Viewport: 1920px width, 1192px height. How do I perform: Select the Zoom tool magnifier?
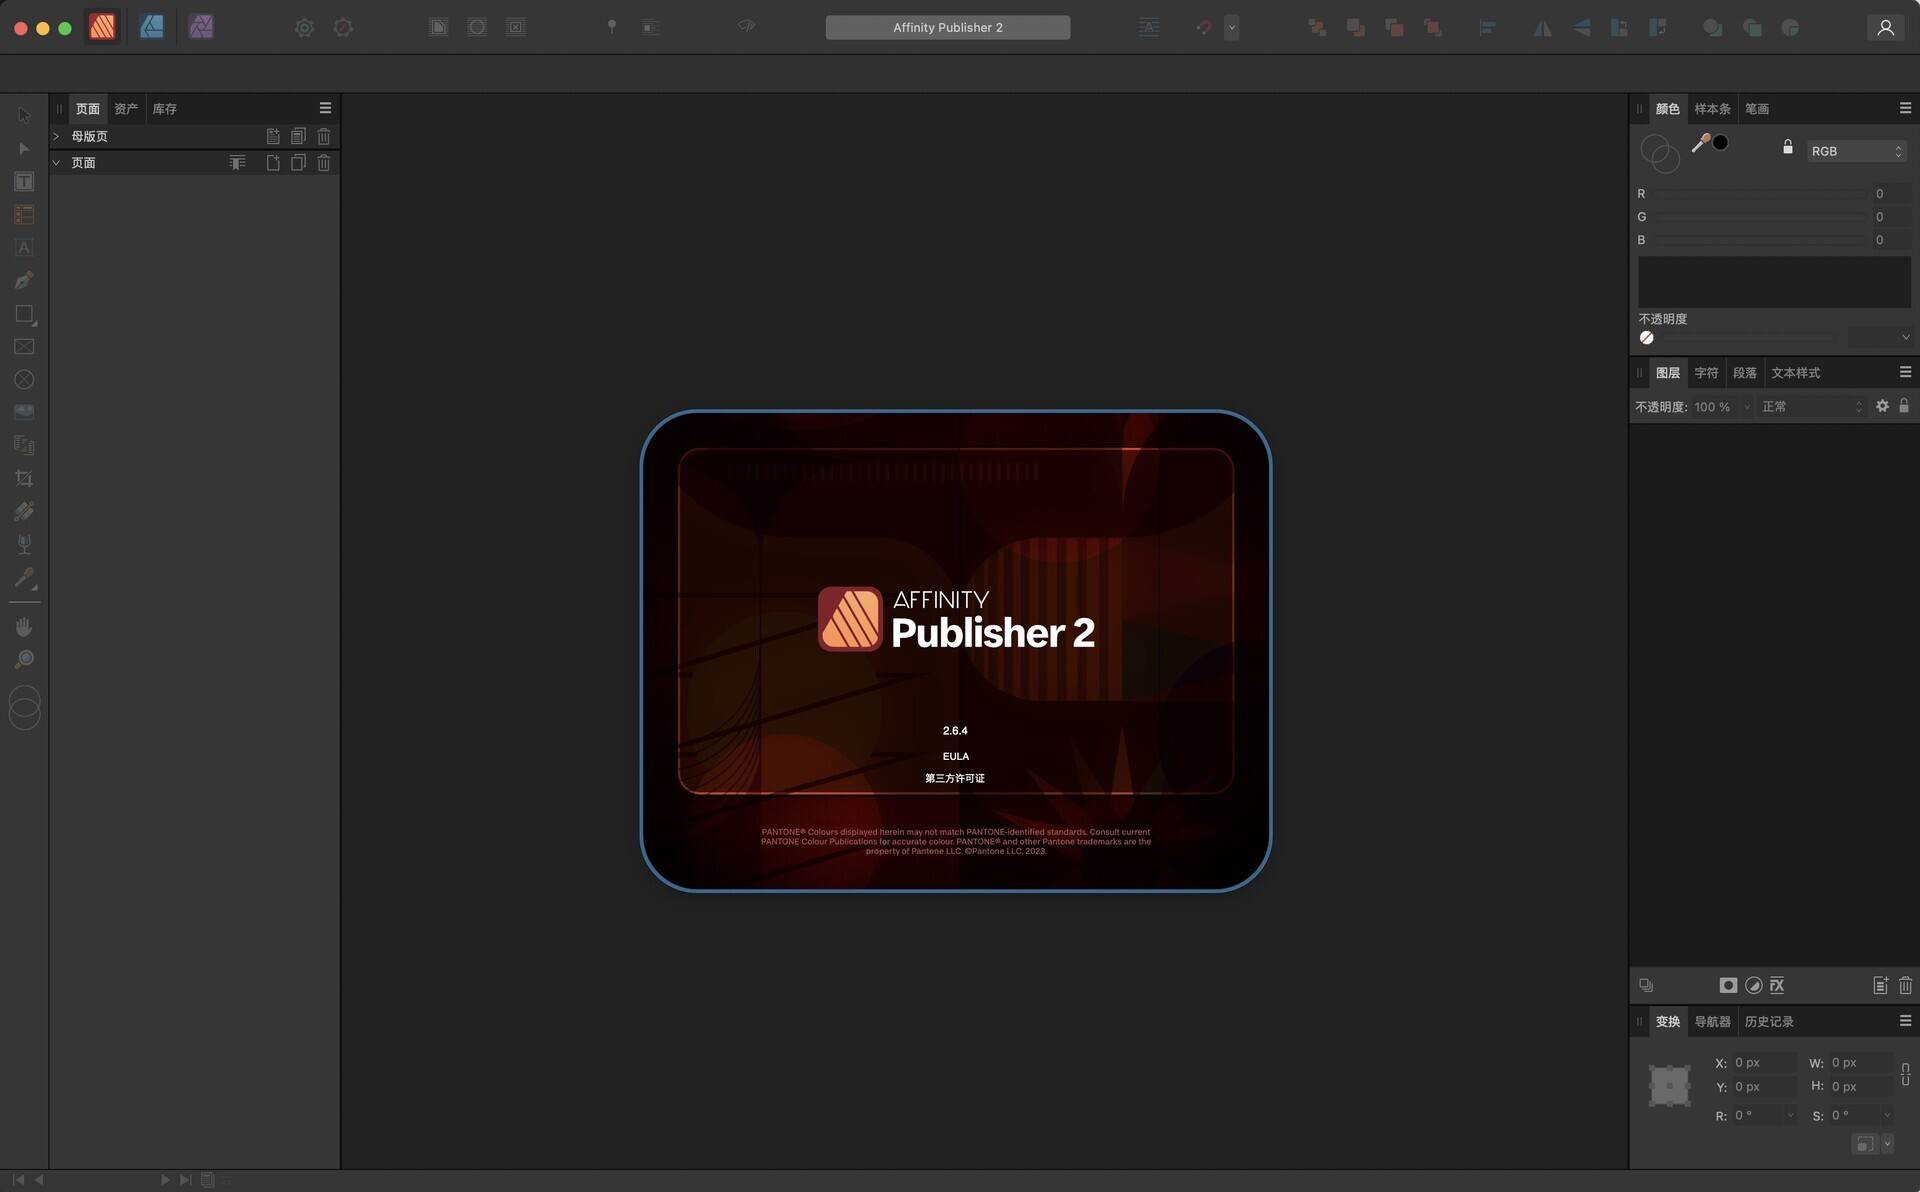point(24,660)
